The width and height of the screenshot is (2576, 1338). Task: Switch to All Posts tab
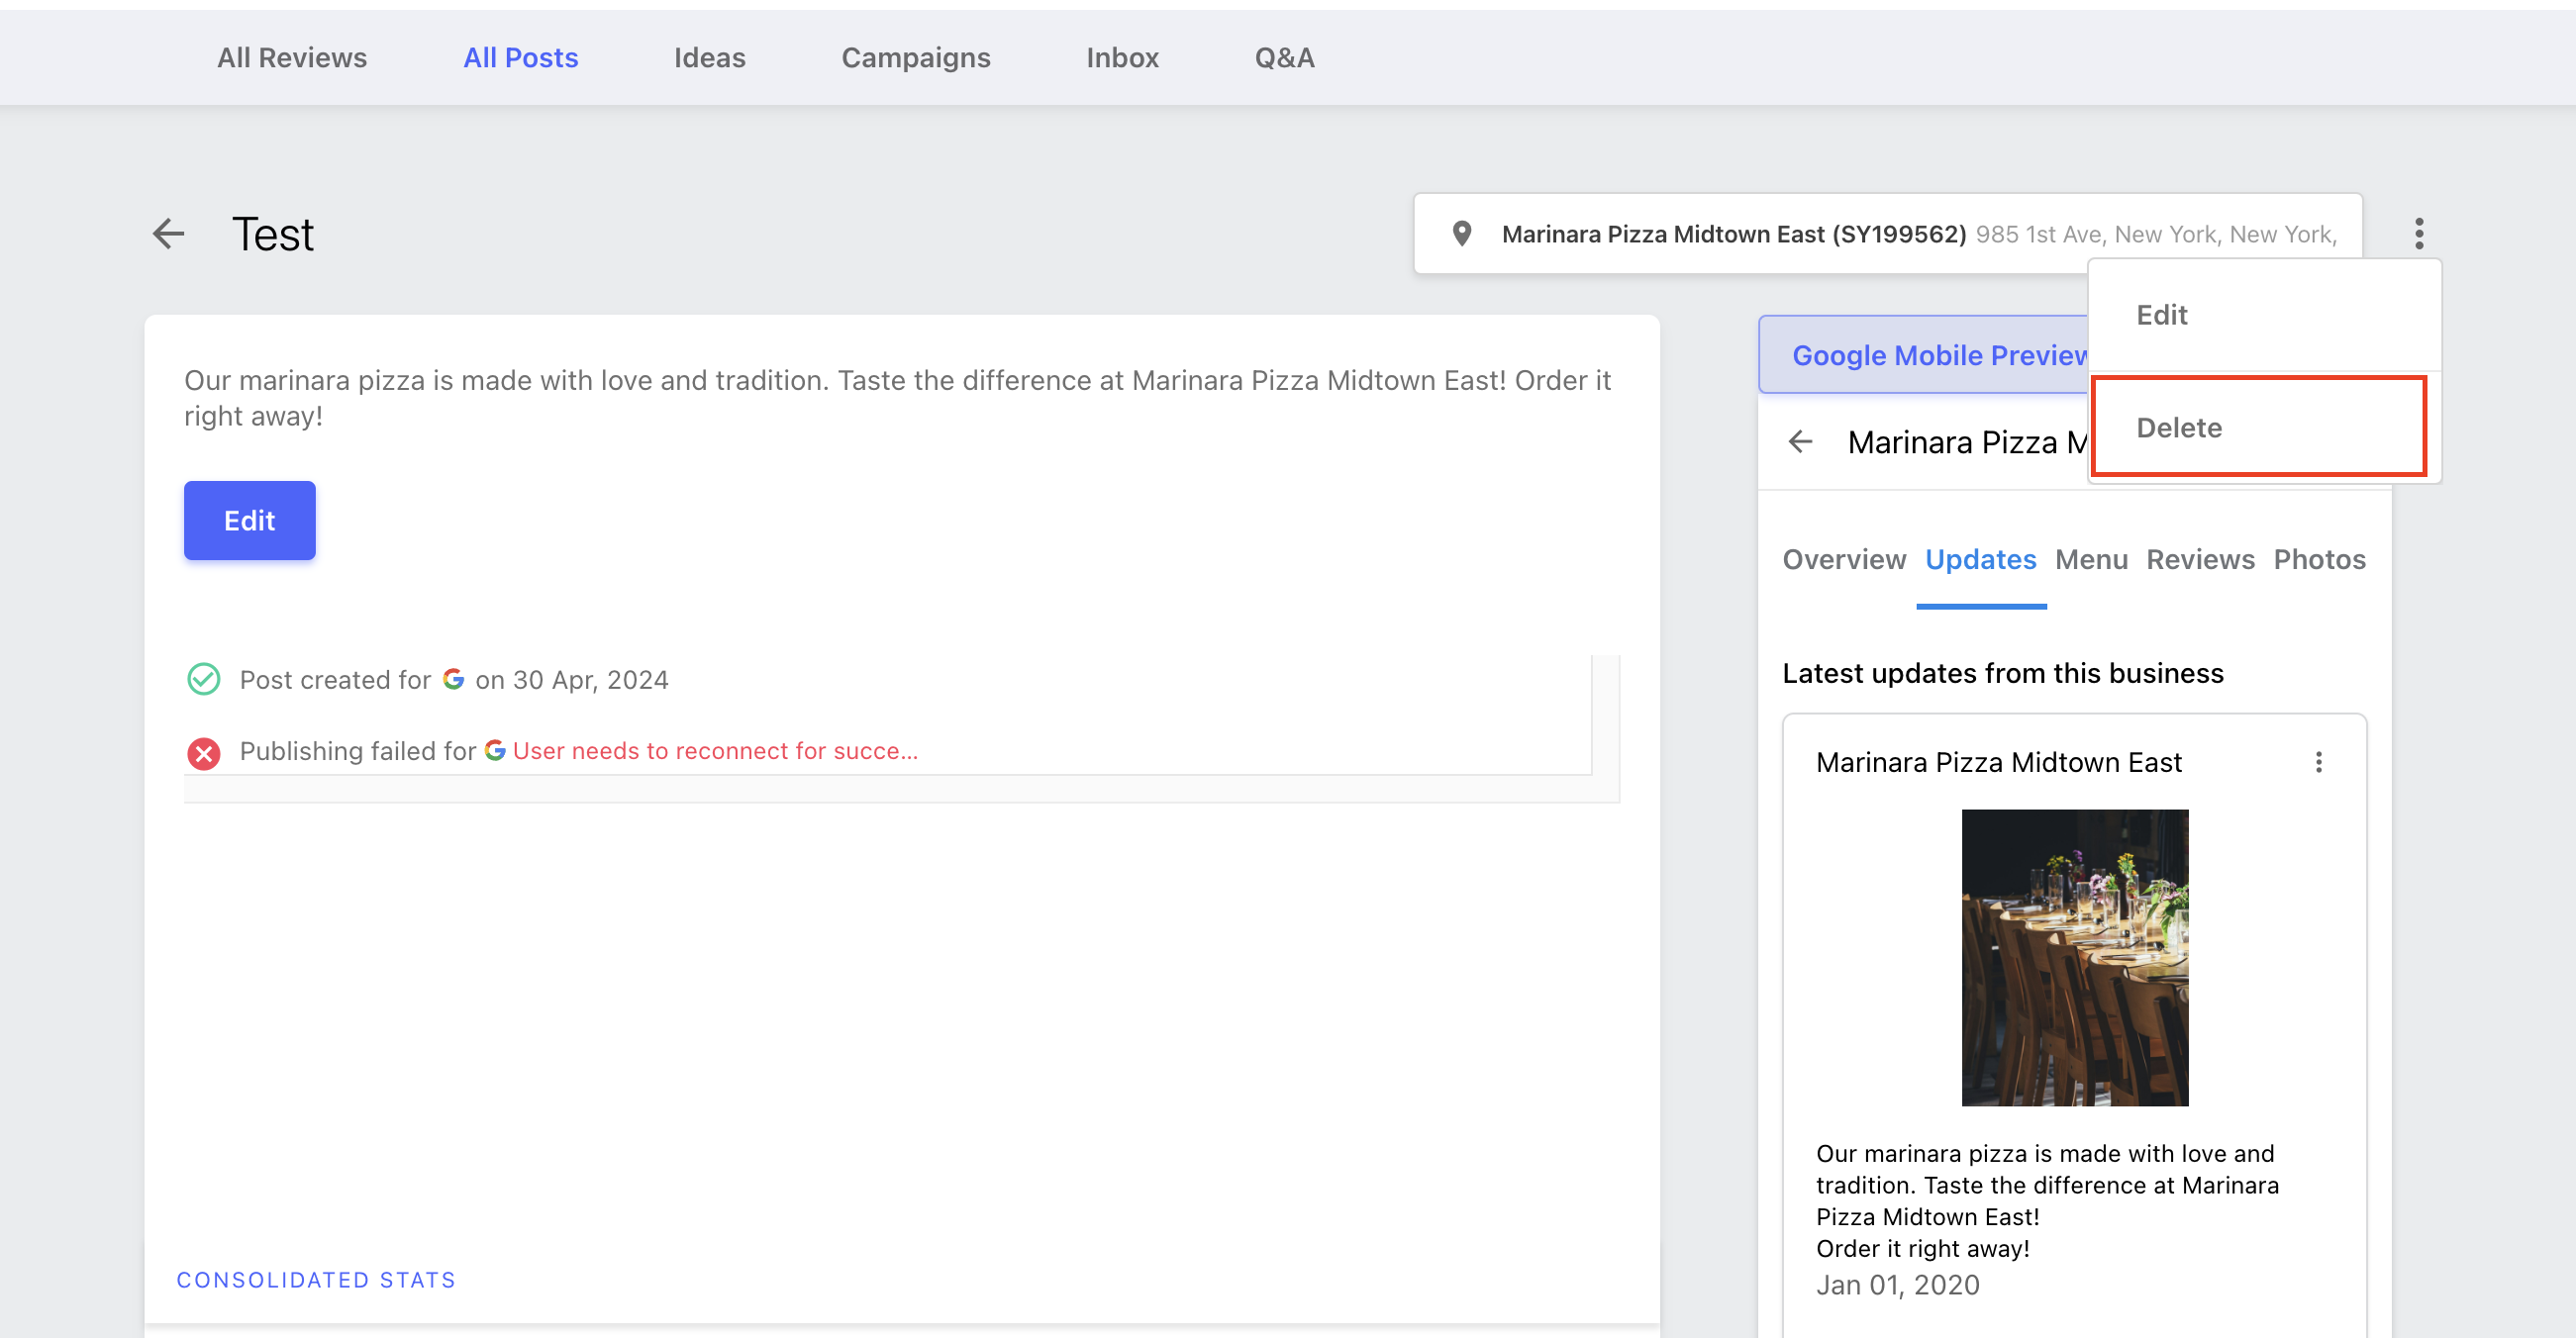pyautogui.click(x=520, y=58)
